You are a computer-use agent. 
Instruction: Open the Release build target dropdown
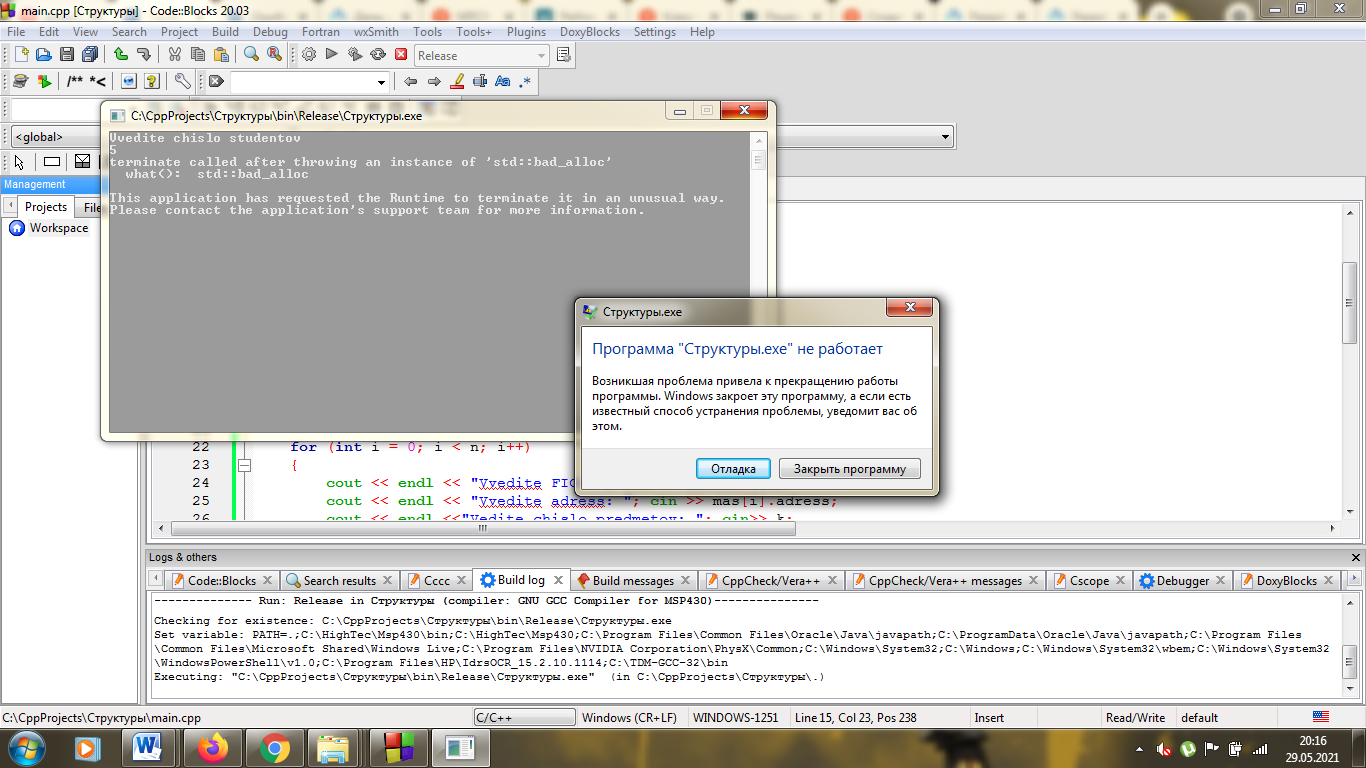(x=482, y=56)
